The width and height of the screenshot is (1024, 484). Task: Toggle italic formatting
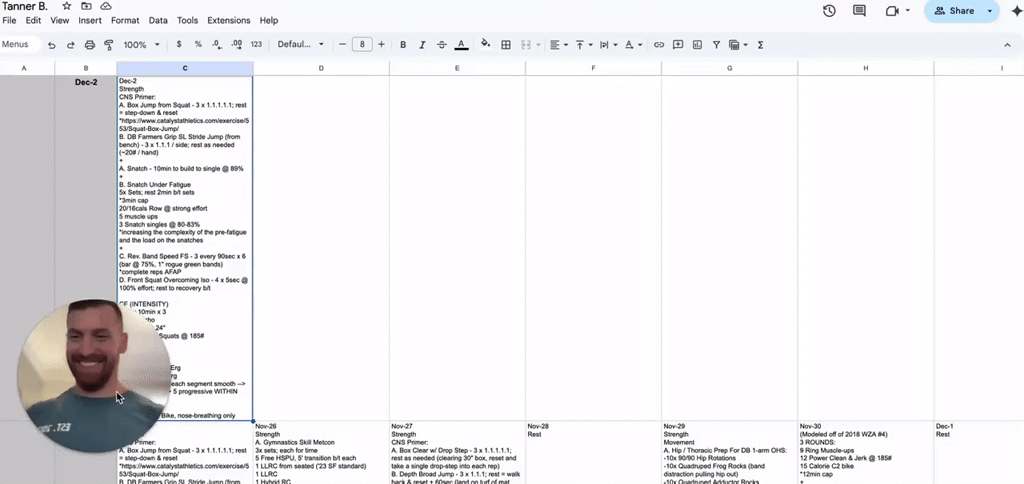click(422, 44)
